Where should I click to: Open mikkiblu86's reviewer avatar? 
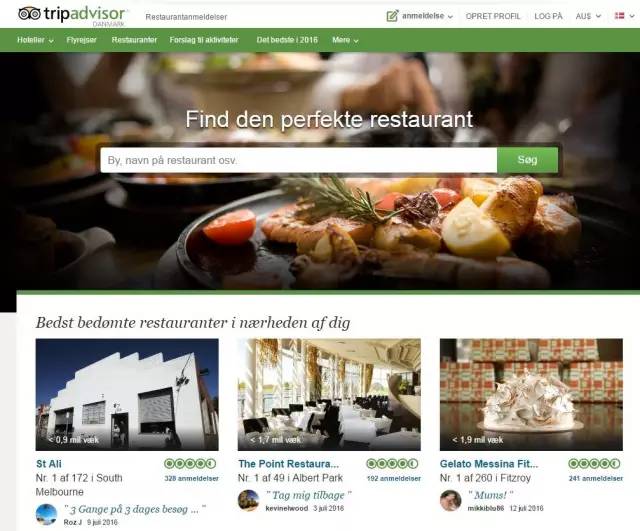click(x=451, y=500)
